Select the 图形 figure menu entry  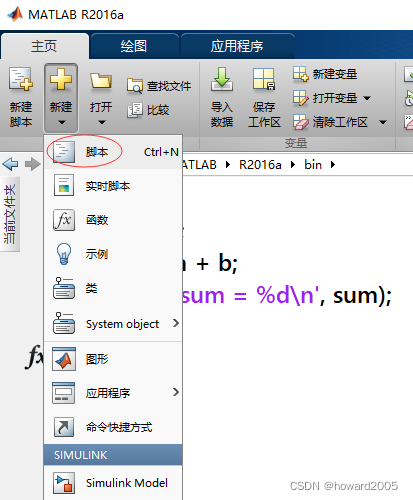coord(113,359)
